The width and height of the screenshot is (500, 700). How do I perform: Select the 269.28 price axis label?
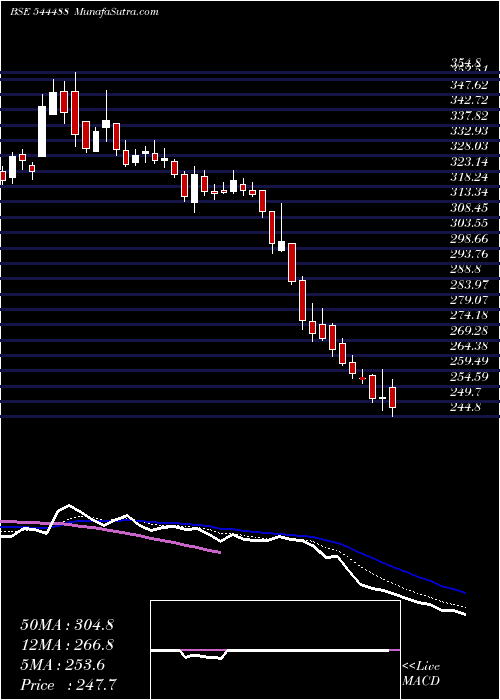[469, 331]
